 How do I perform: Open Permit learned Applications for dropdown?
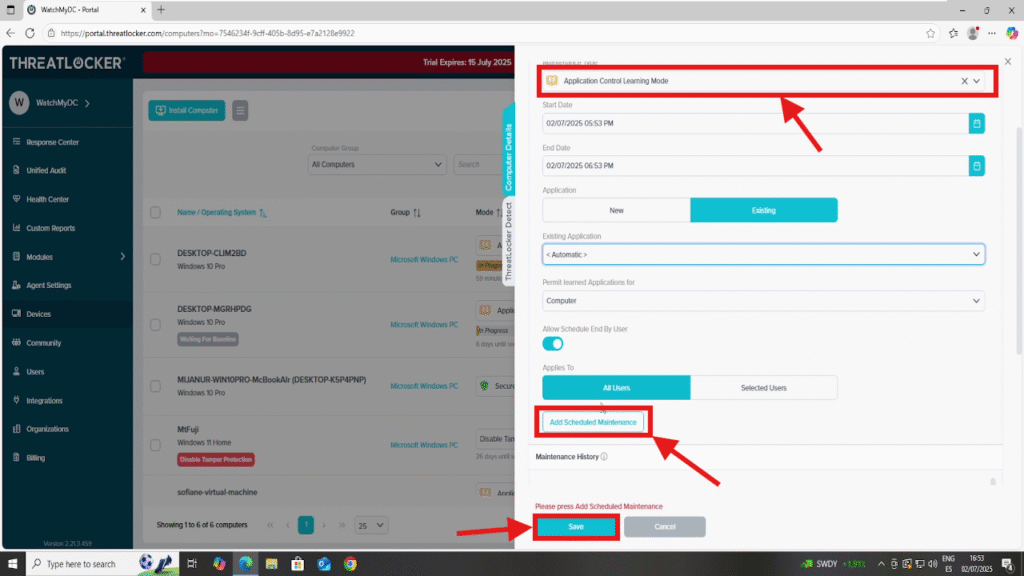tap(763, 301)
